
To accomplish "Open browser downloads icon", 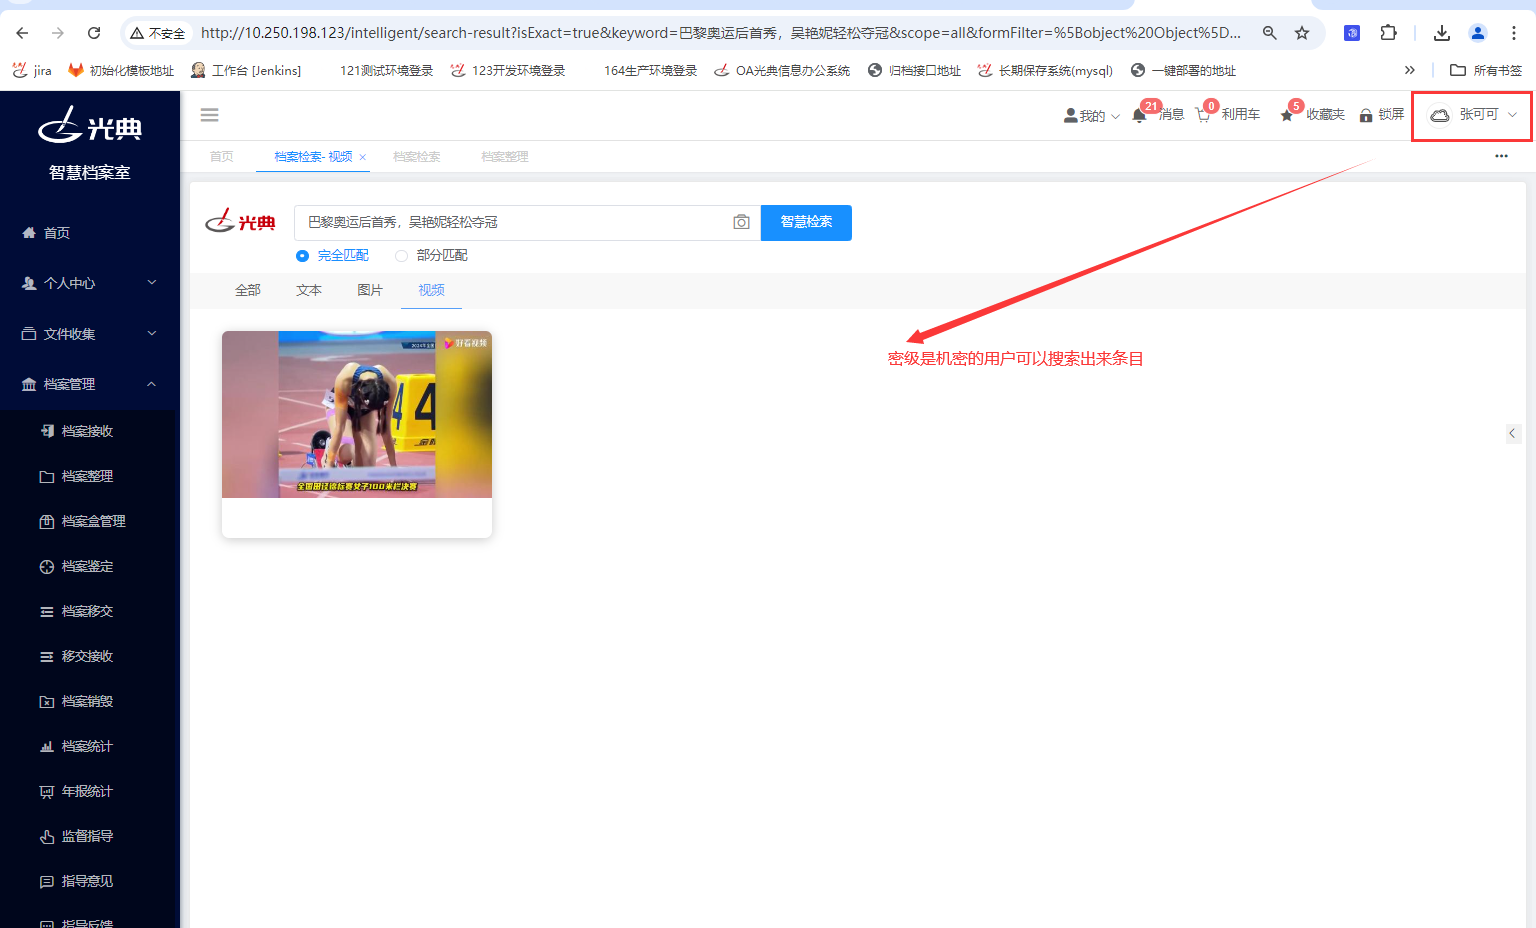I will [x=1442, y=33].
